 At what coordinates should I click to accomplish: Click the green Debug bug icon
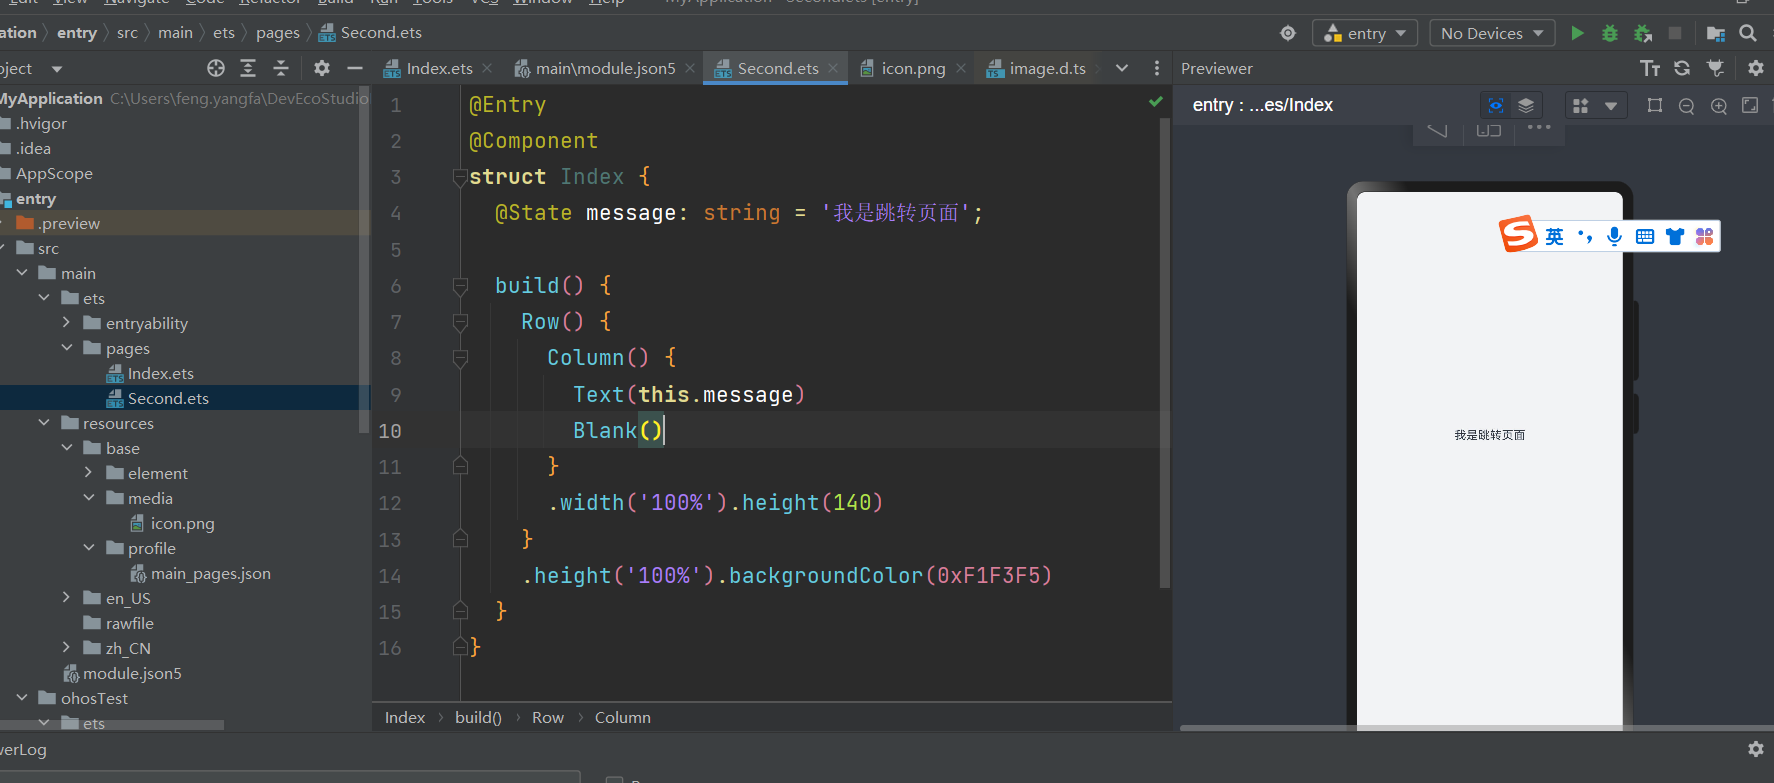click(1610, 33)
